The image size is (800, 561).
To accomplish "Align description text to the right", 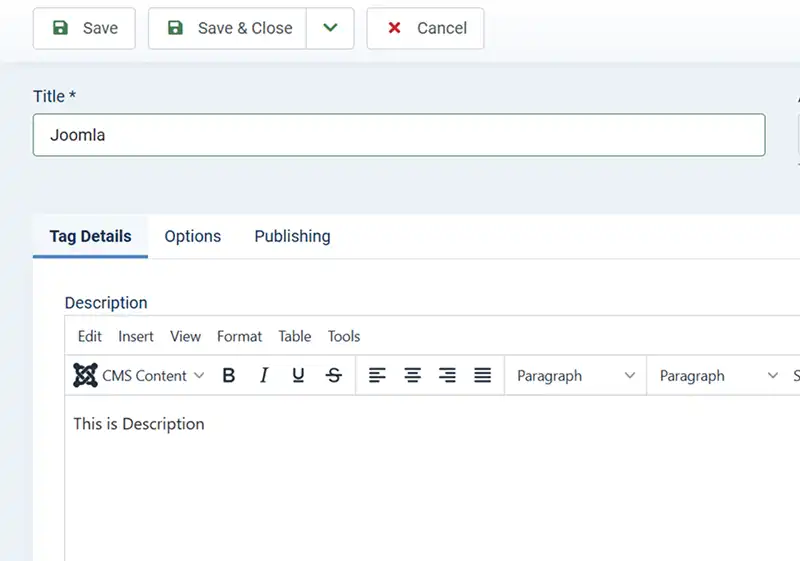I will pos(447,375).
